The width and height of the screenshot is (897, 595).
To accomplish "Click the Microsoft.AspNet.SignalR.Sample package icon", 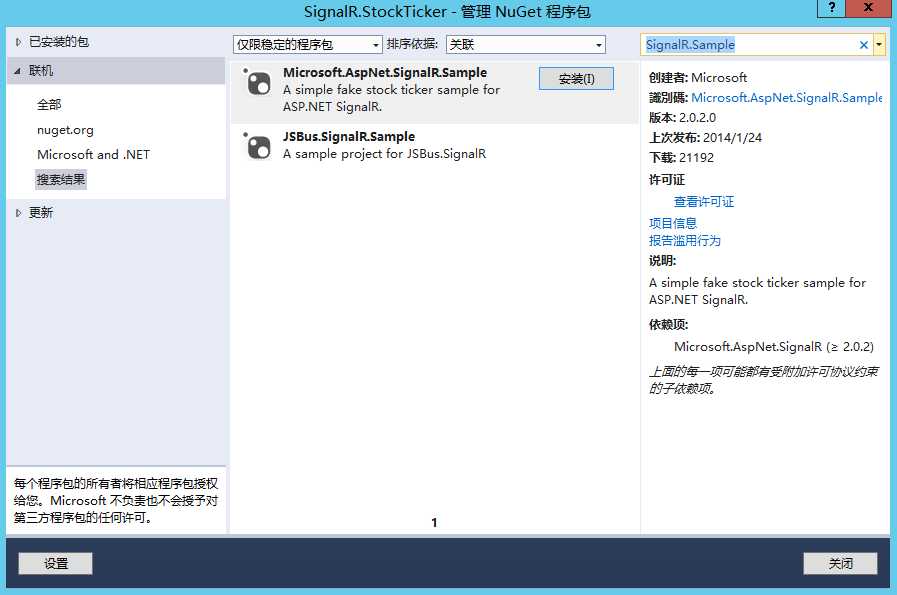I will pos(258,83).
